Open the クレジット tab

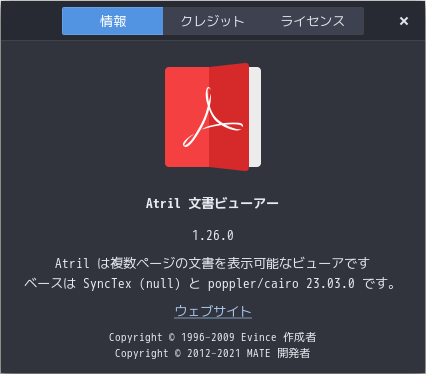(x=213, y=21)
